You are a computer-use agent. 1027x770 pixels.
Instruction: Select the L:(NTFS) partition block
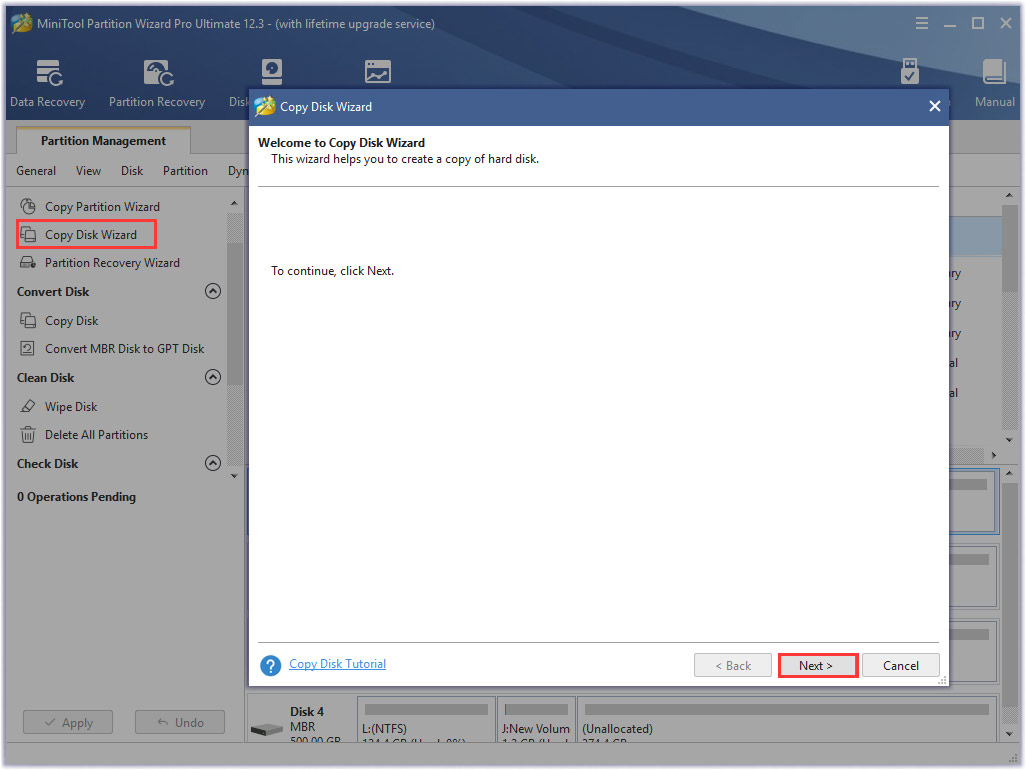point(426,720)
